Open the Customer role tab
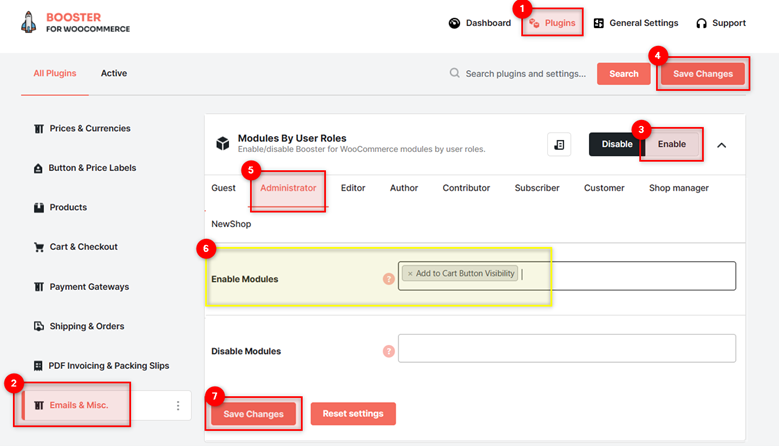This screenshot has height=446, width=779. point(604,188)
